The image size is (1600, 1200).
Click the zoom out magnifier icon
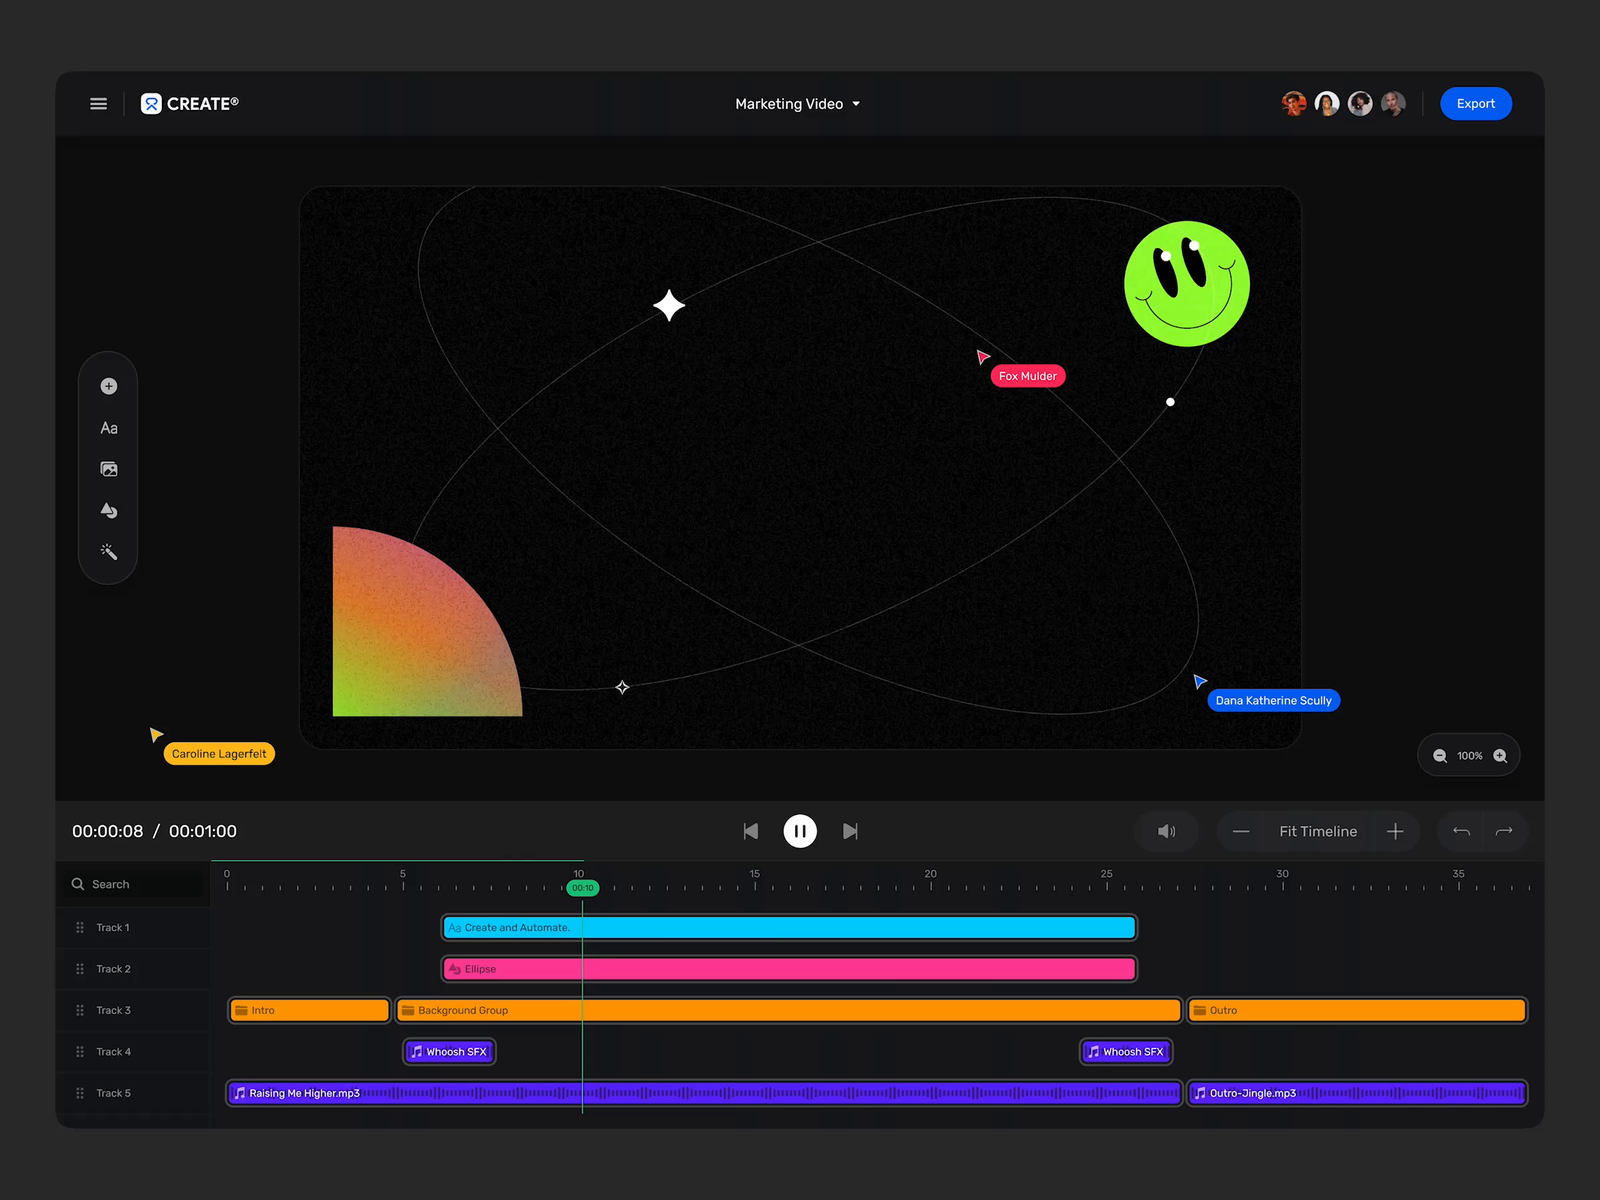(1440, 755)
